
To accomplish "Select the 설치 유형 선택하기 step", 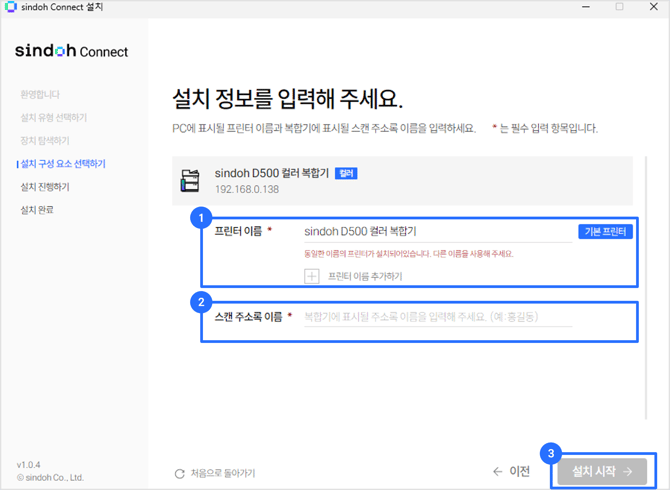I will [x=54, y=117].
